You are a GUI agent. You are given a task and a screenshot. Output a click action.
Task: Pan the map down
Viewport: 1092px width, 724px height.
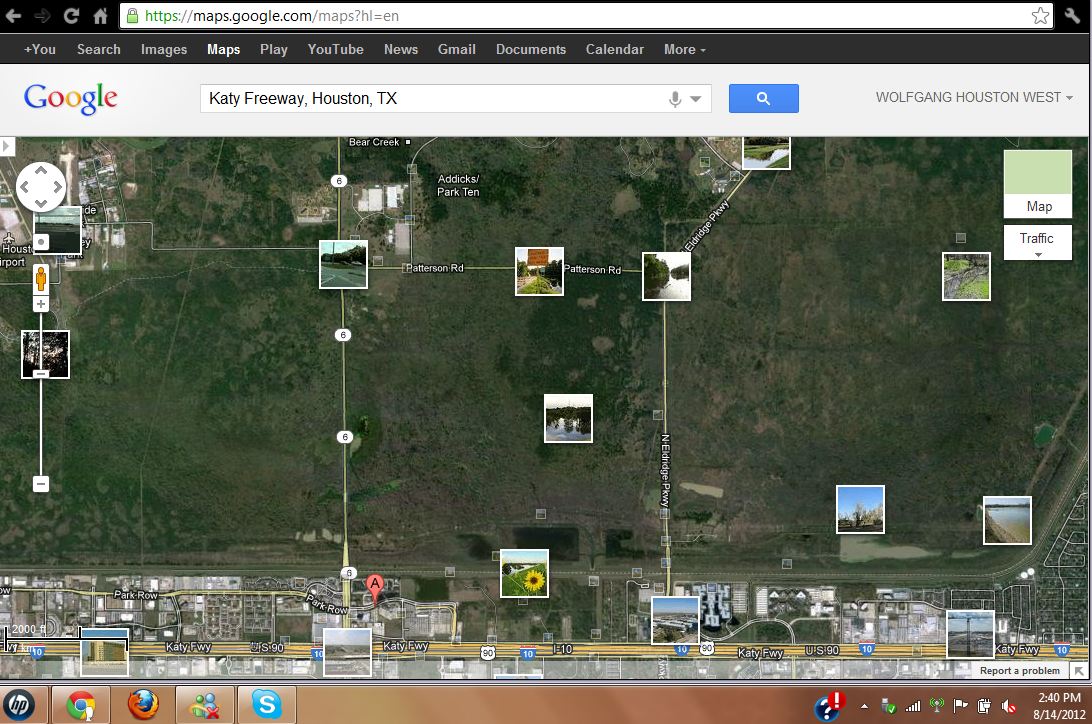pyautogui.click(x=40, y=203)
